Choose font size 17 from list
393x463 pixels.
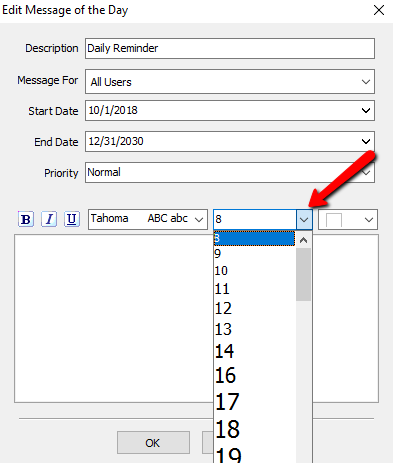(254, 402)
